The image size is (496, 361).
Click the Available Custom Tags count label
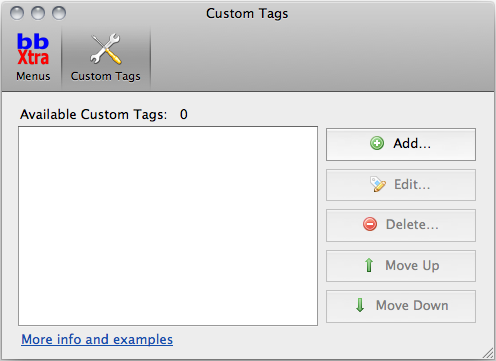point(104,114)
